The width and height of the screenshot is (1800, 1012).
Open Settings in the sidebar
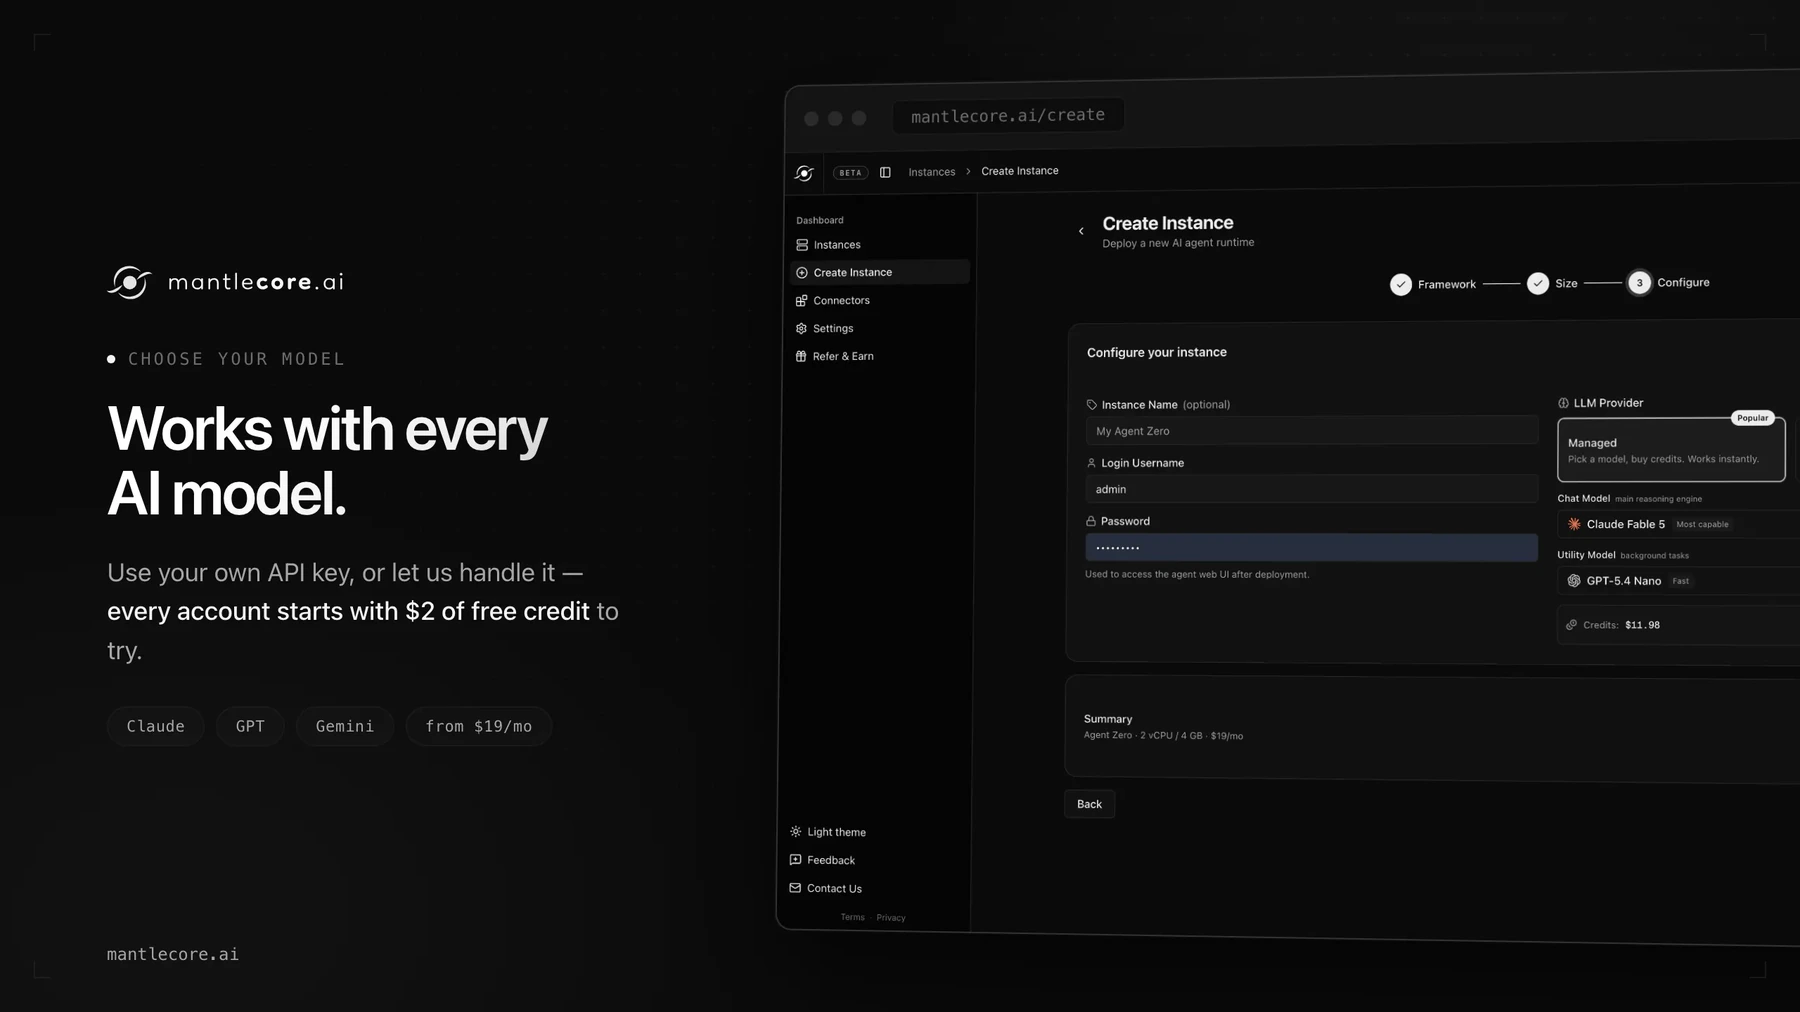coord(880,328)
